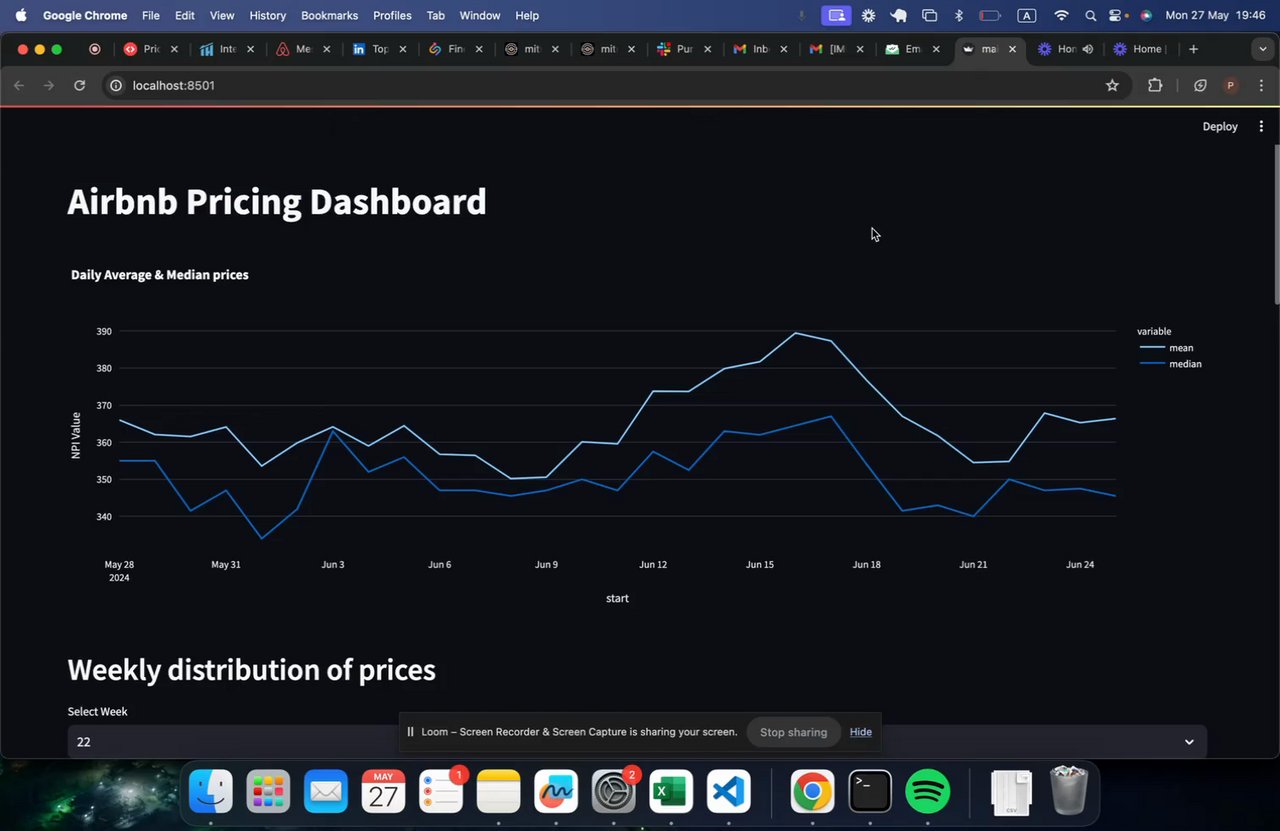This screenshot has height=831, width=1280.
Task: Click the page's vertical scrollbar thumb
Action: point(1275,224)
